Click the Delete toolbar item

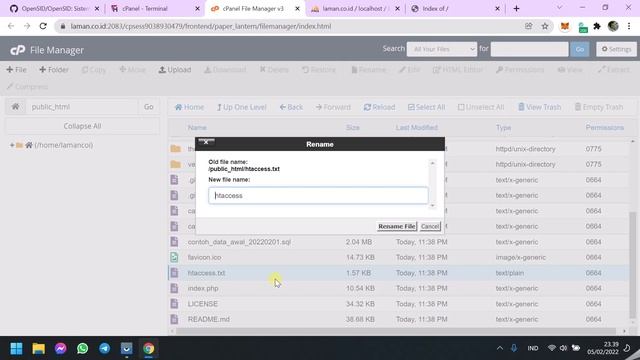click(x=274, y=70)
